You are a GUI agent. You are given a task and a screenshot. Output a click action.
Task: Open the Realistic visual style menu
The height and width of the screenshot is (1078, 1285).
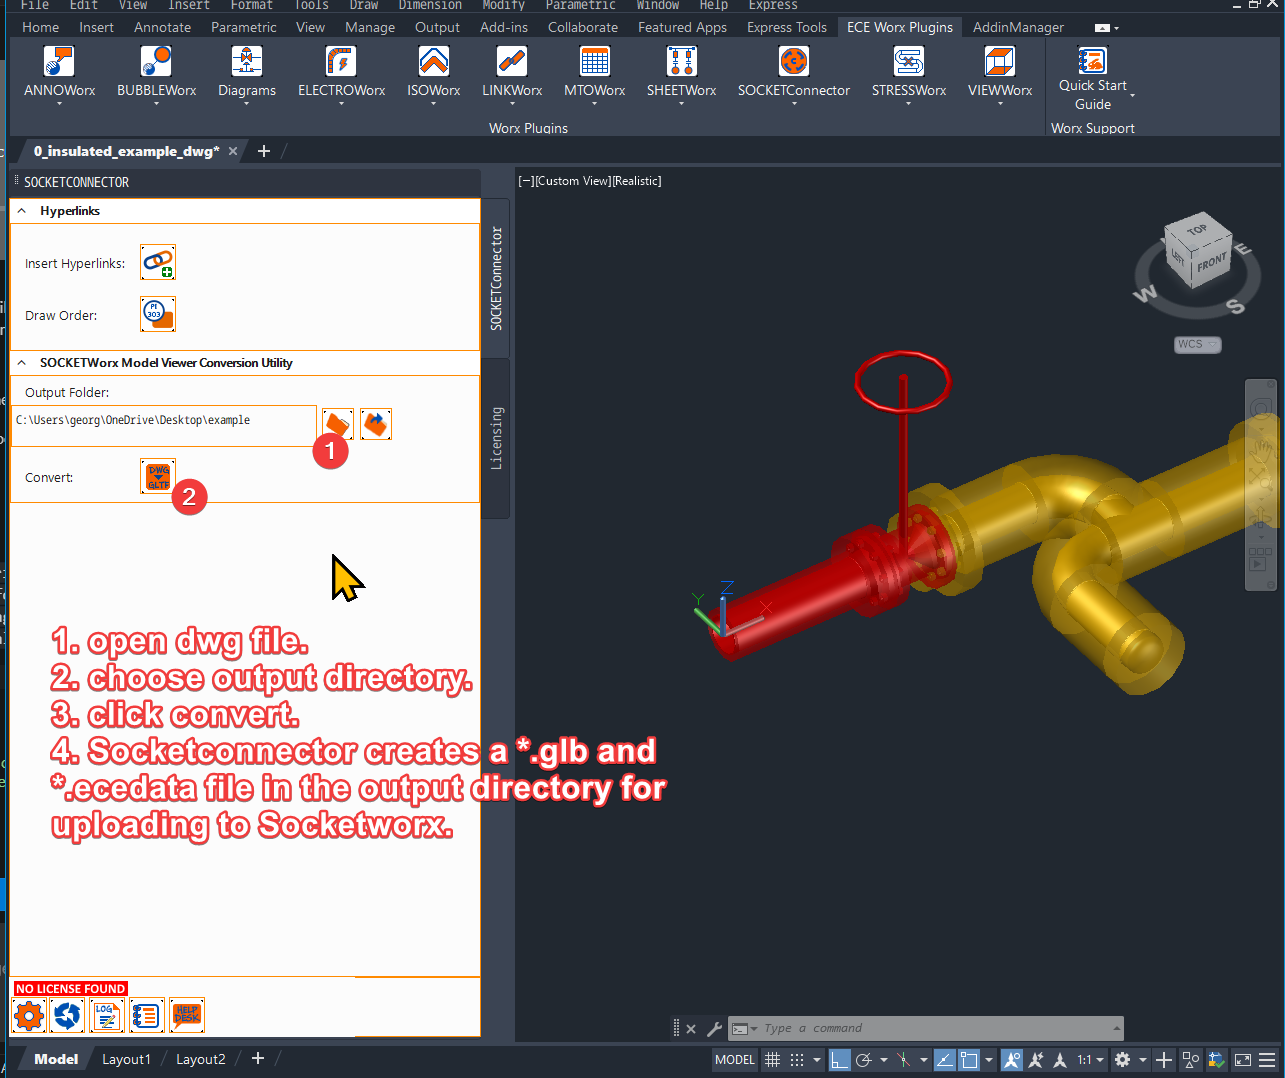(636, 181)
